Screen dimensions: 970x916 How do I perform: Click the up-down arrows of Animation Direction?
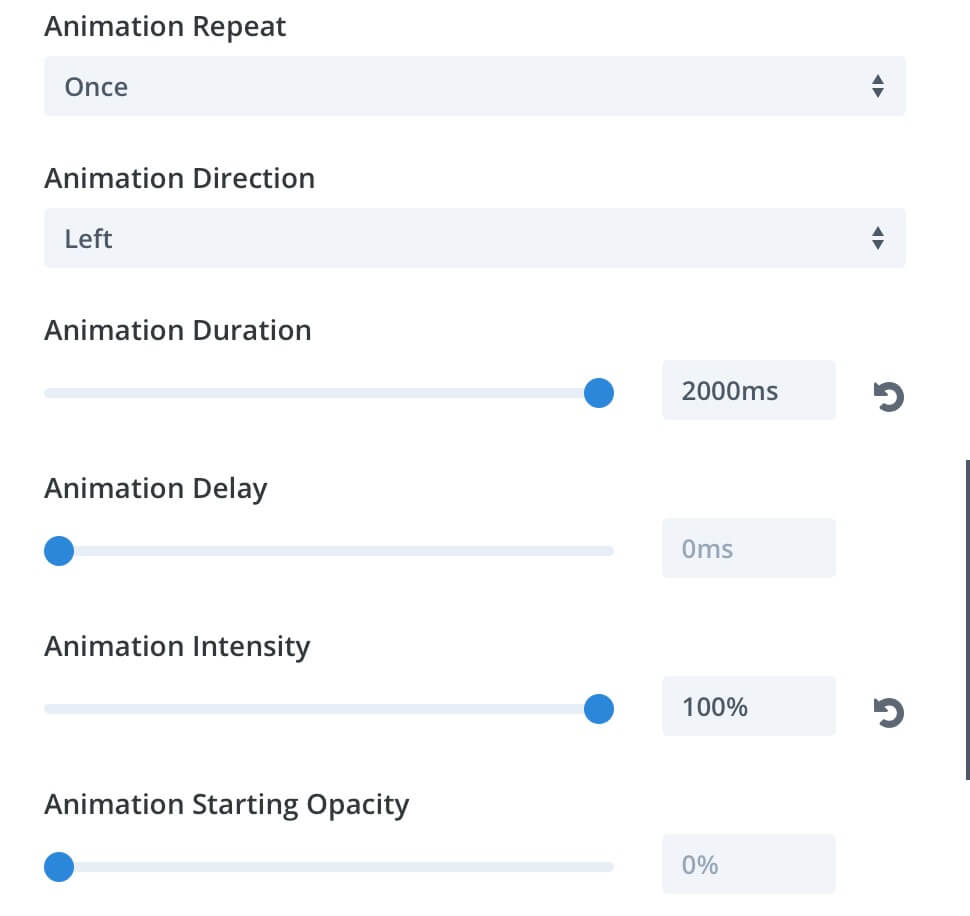[x=877, y=238]
